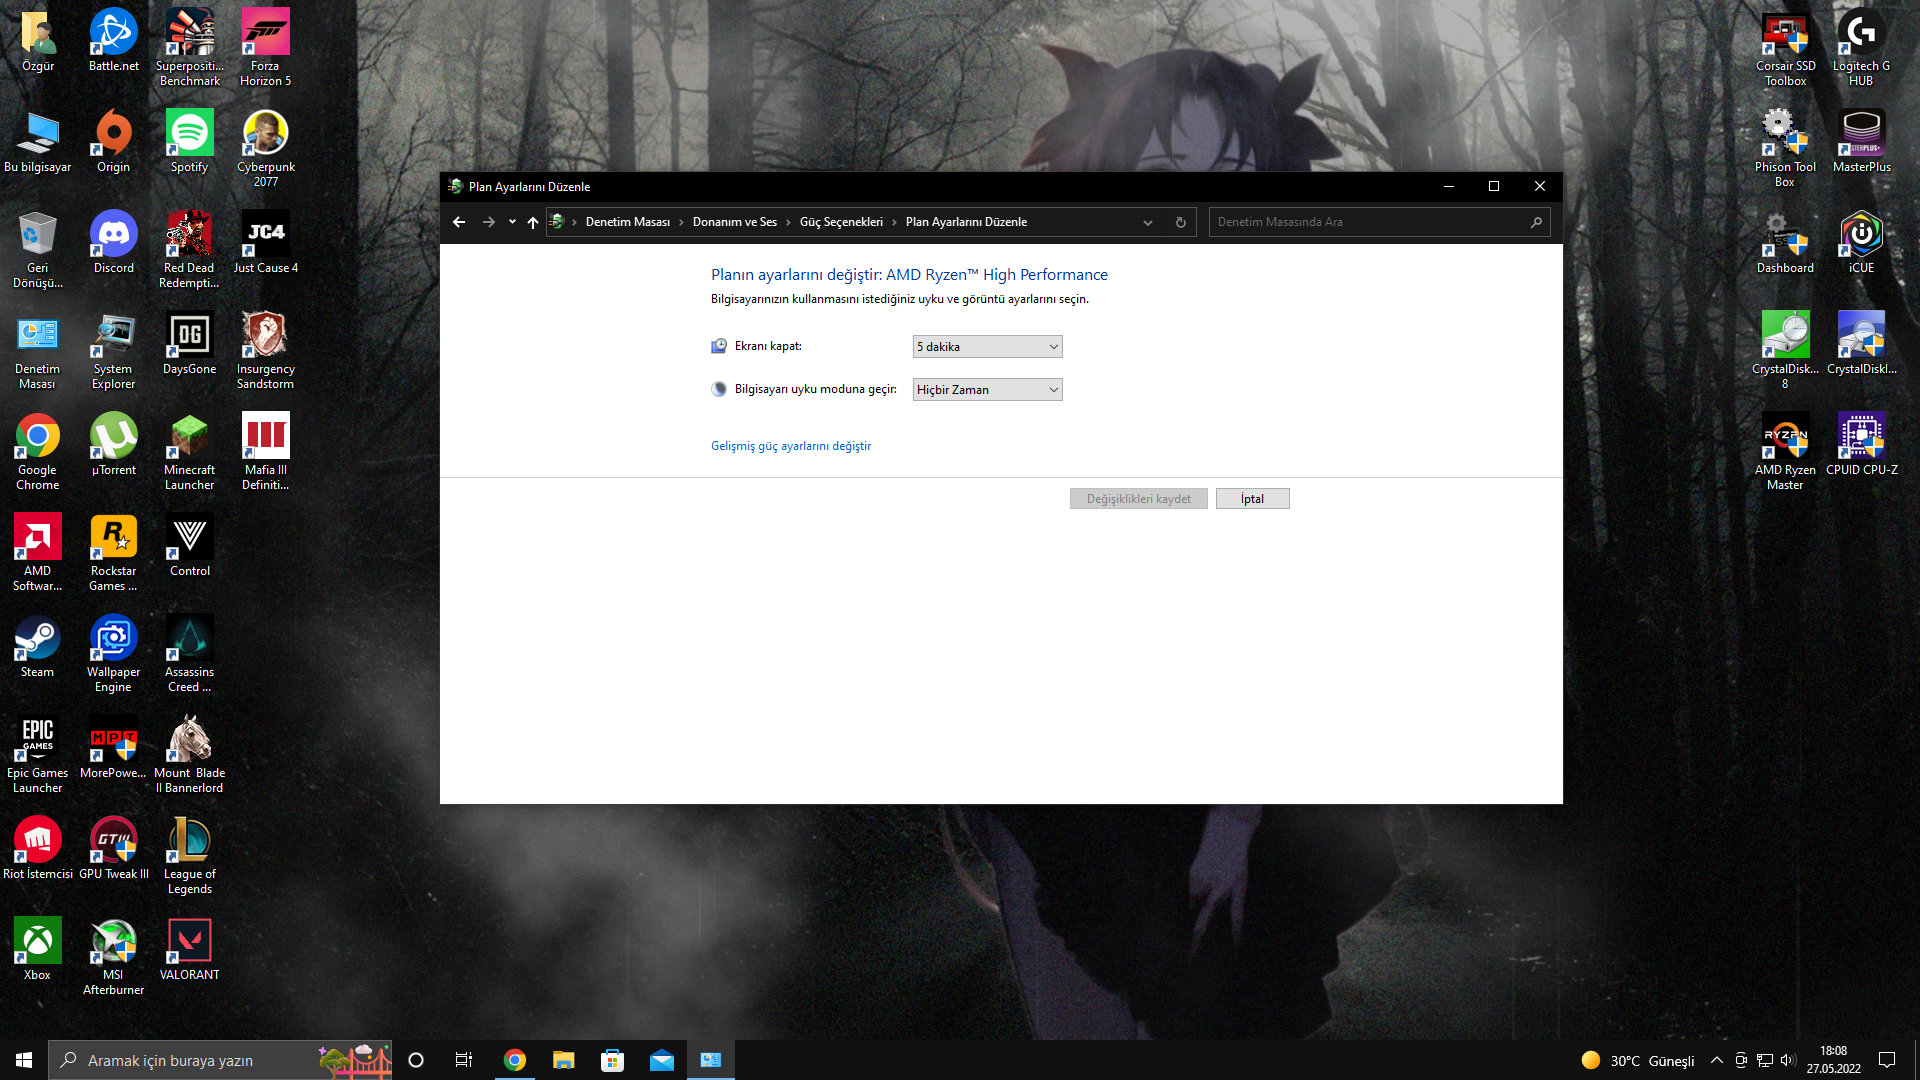Click the back navigation arrow

[459, 222]
